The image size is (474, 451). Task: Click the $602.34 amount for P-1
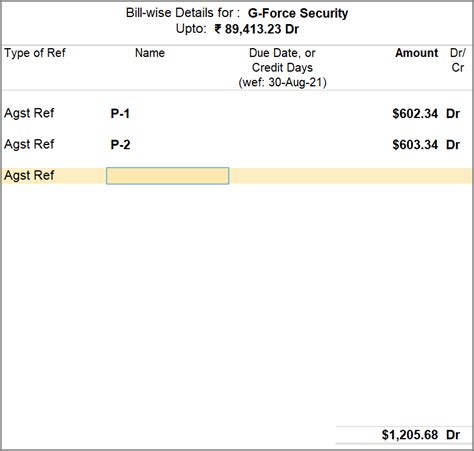pos(415,114)
